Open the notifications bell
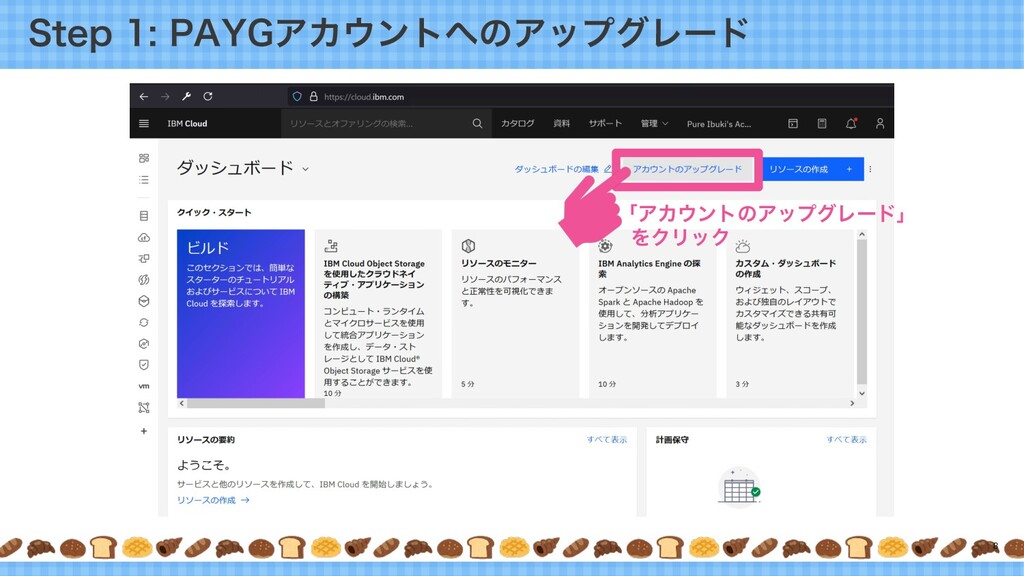 (x=851, y=123)
